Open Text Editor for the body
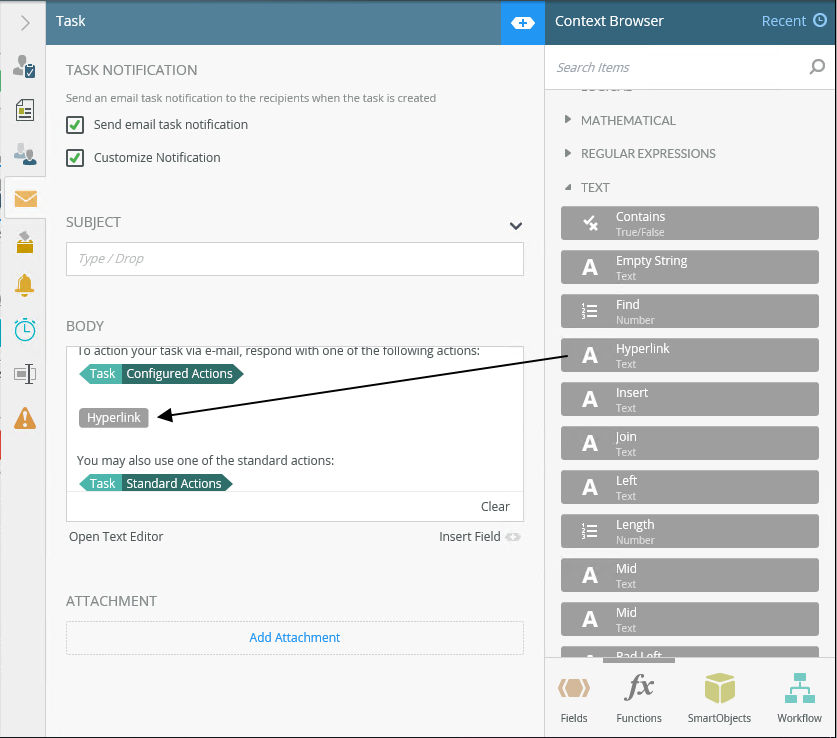The image size is (837, 738). click(116, 536)
